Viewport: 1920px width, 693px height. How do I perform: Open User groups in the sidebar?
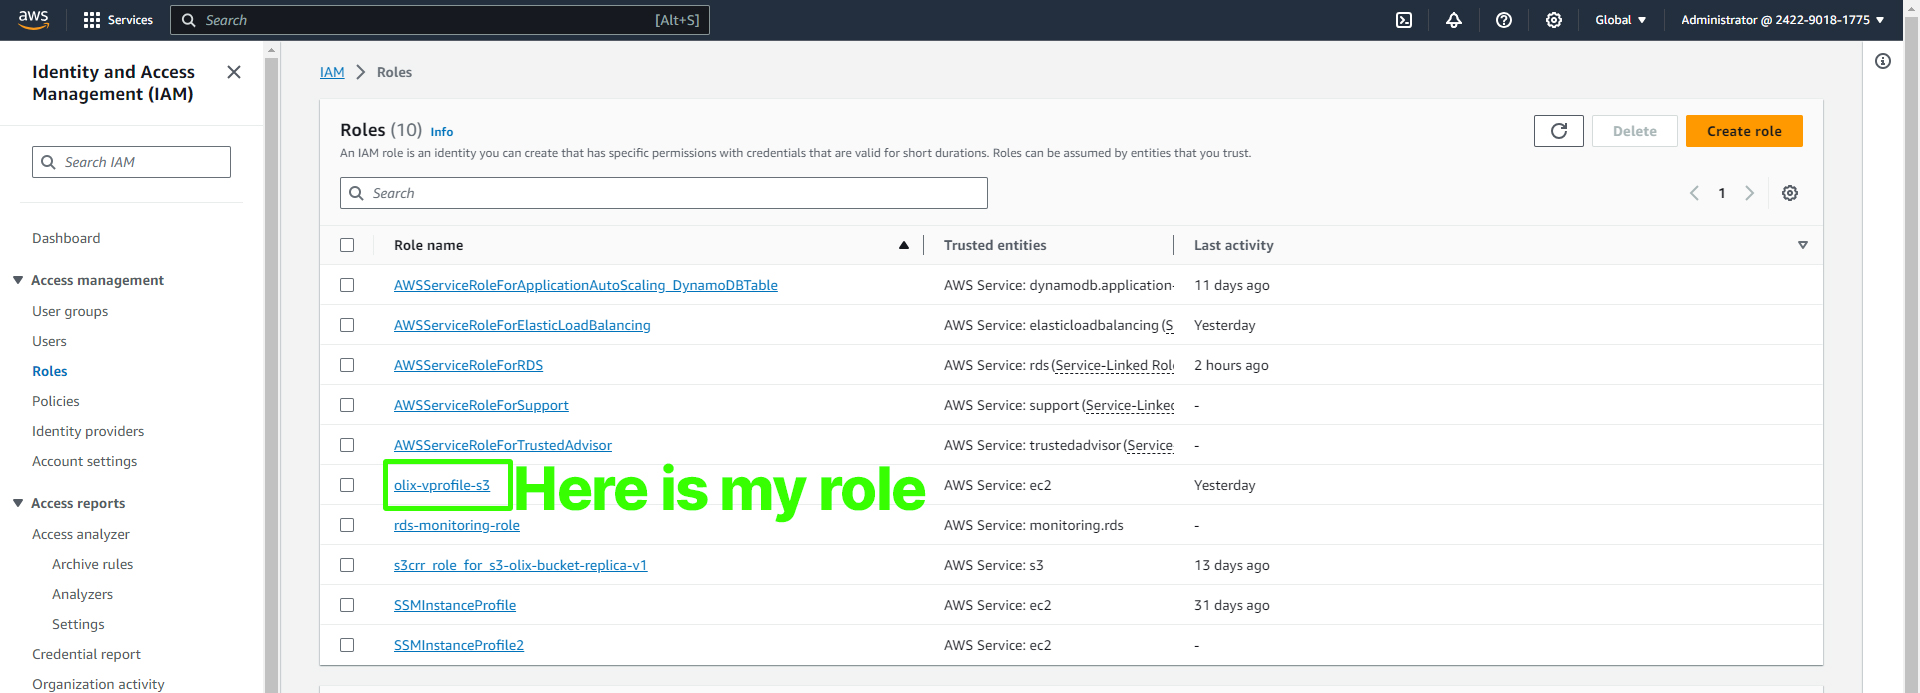pos(70,311)
